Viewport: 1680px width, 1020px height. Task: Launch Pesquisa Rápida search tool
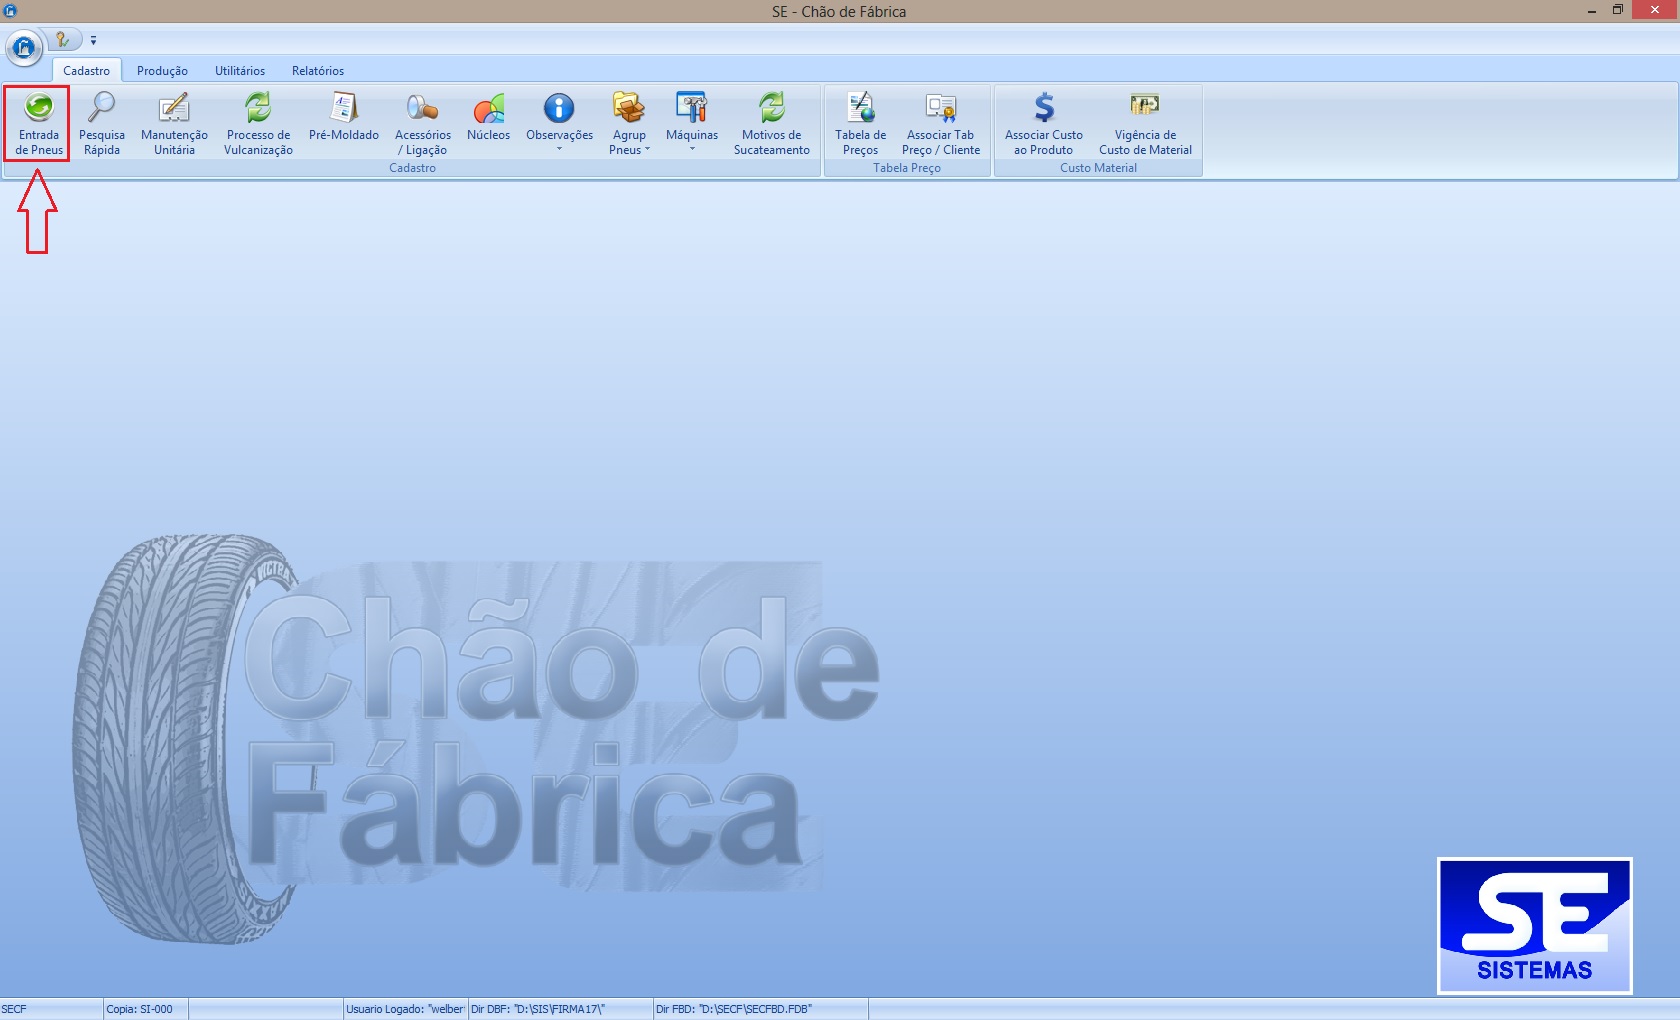[x=101, y=122]
